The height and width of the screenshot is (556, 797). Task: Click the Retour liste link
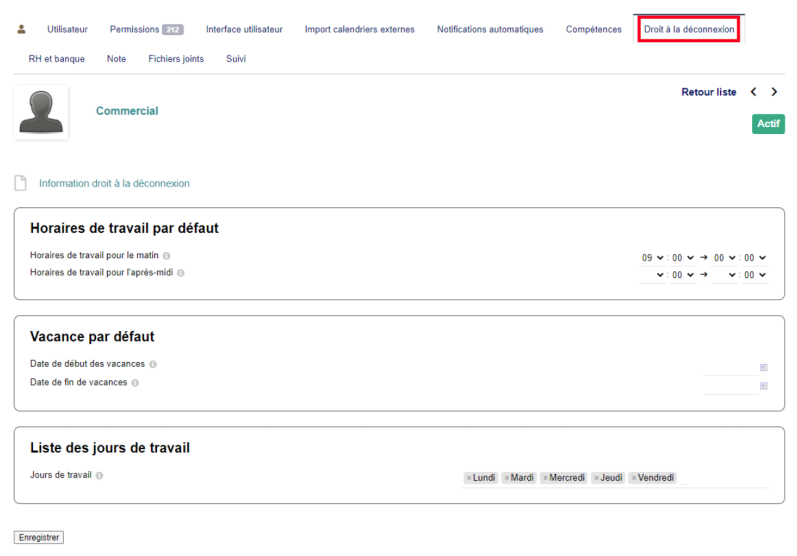coord(708,92)
